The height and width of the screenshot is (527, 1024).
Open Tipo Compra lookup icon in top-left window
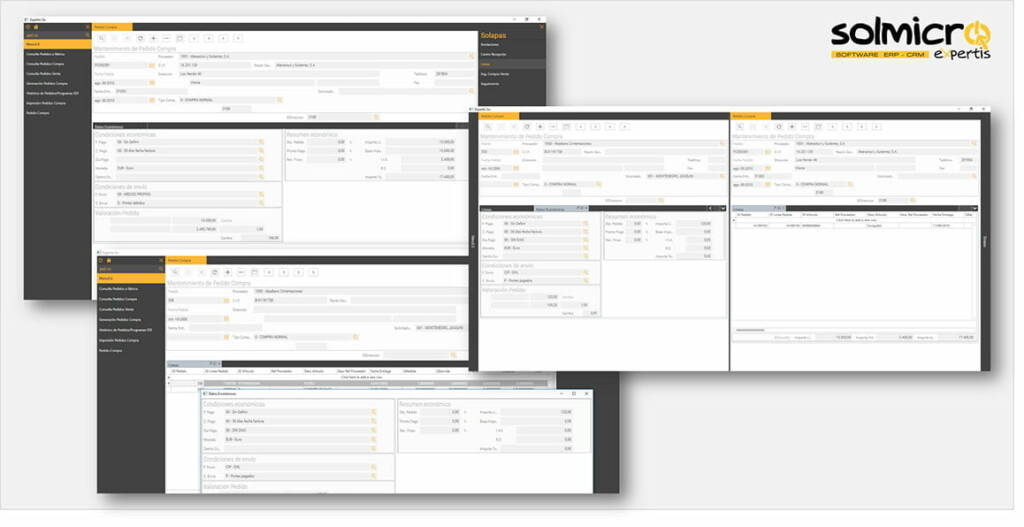tap(280, 101)
